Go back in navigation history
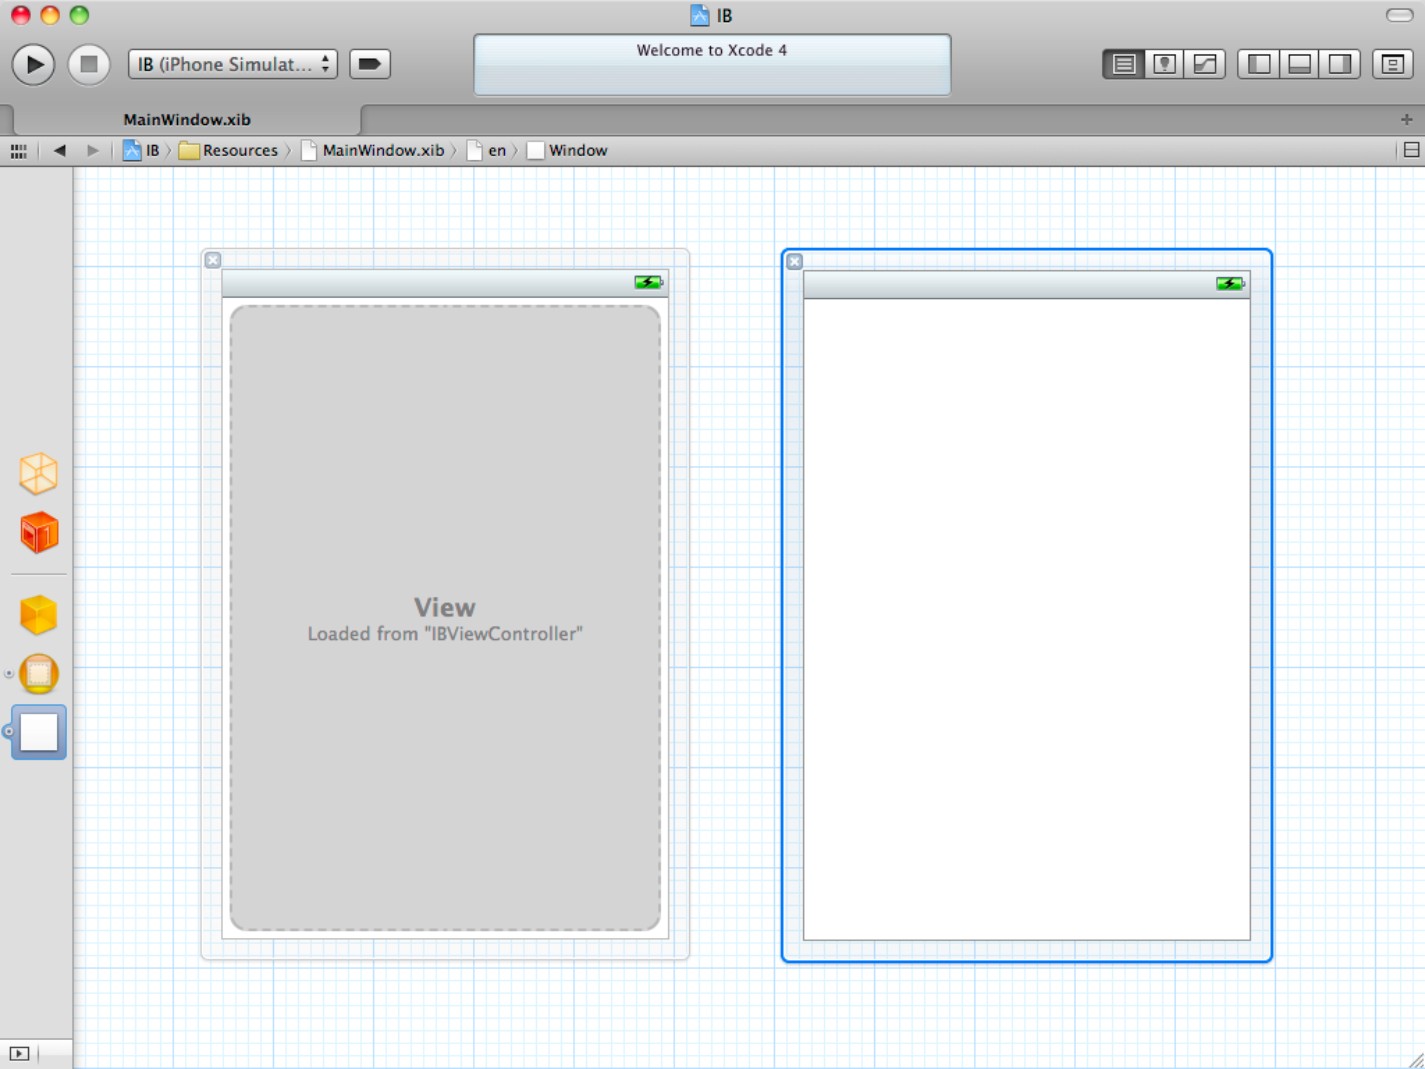Viewport: 1425px width, 1069px height. tap(60, 150)
